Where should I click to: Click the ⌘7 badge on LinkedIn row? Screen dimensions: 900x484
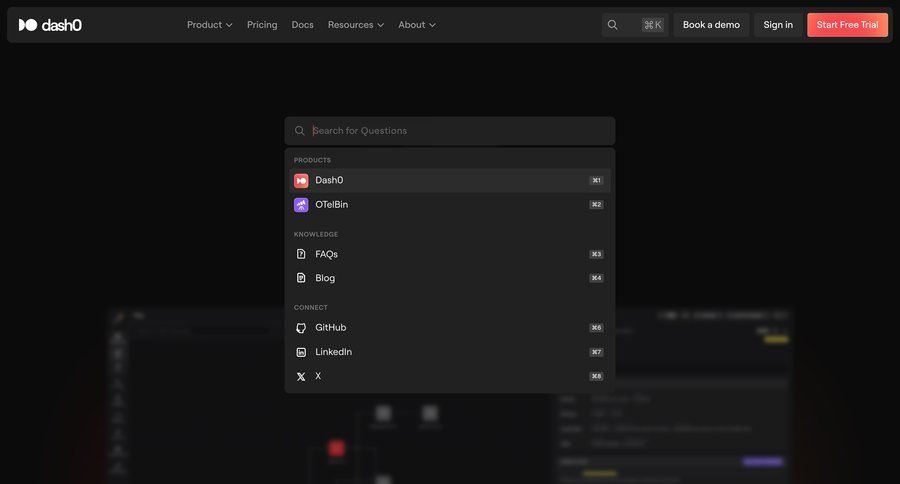pyautogui.click(x=596, y=352)
